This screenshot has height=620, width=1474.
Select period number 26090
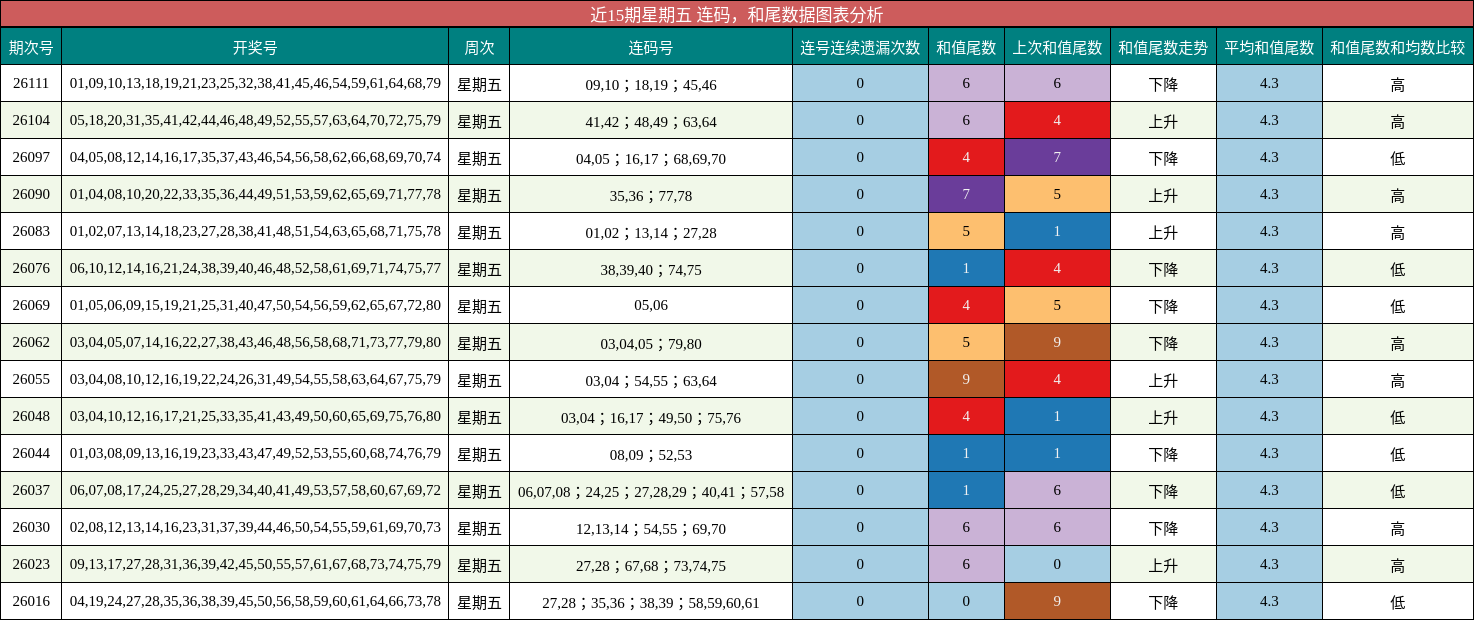[x=31, y=195]
